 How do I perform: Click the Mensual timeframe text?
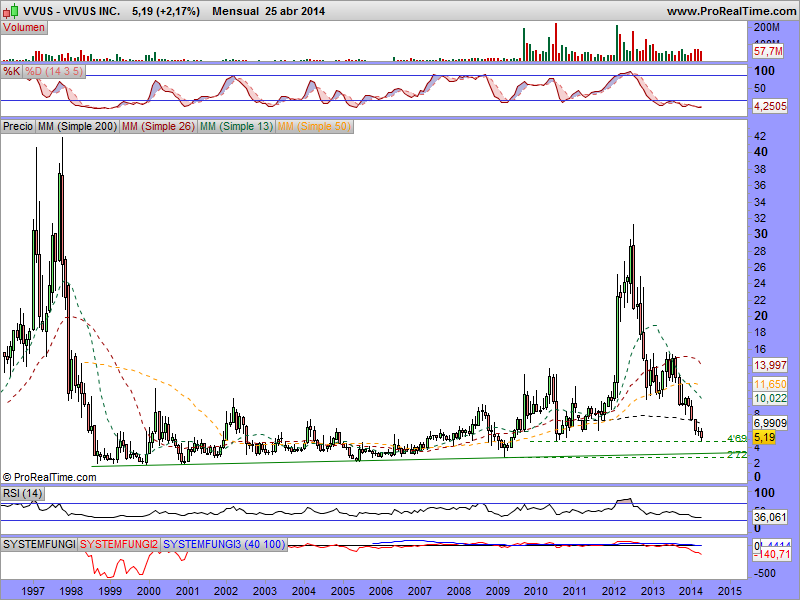click(235, 11)
